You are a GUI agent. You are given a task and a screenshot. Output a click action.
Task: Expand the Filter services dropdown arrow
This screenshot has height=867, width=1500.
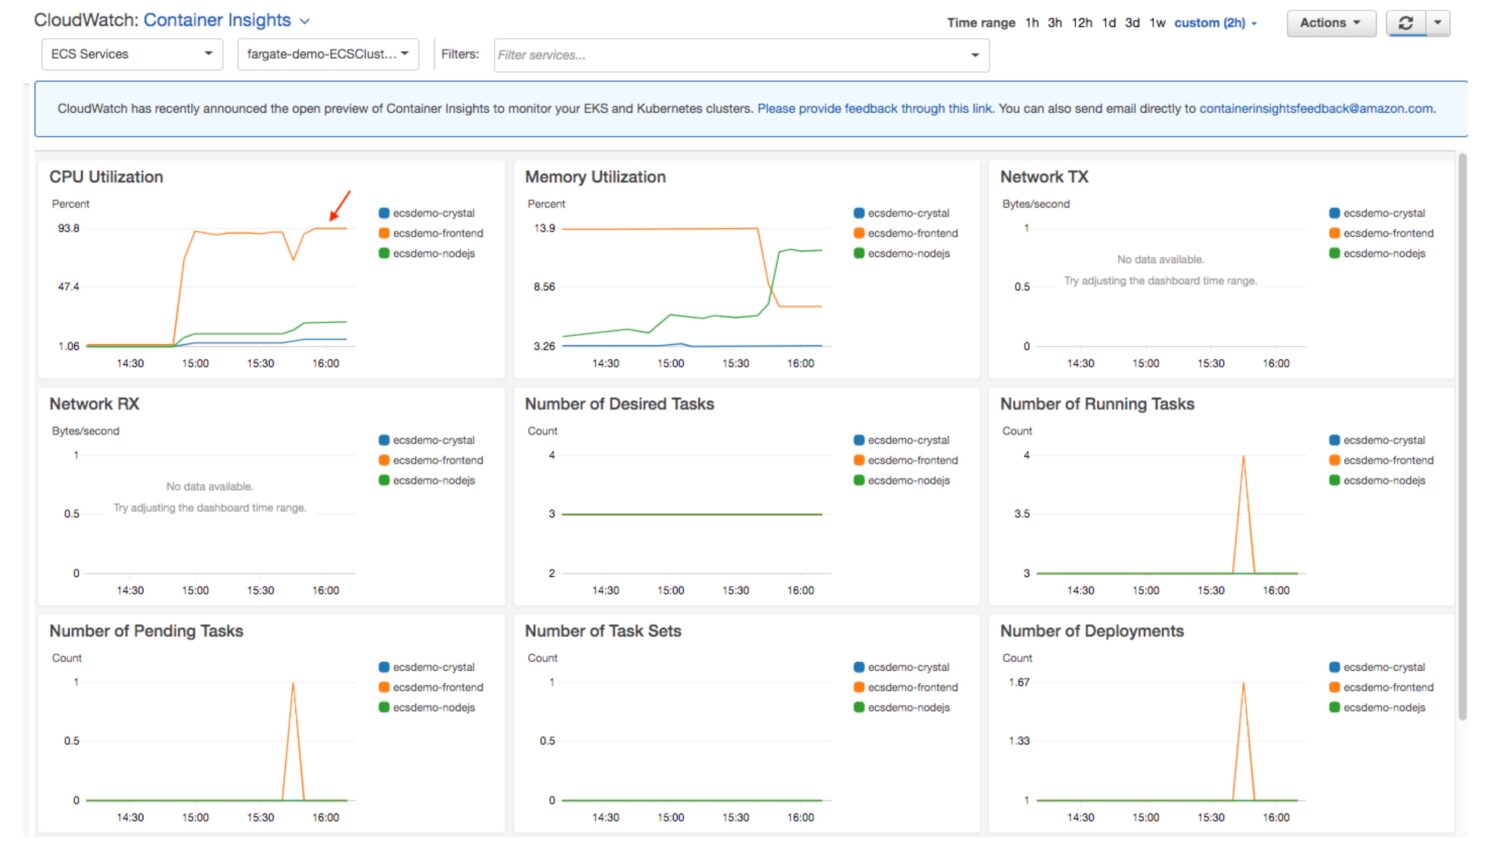pos(975,55)
